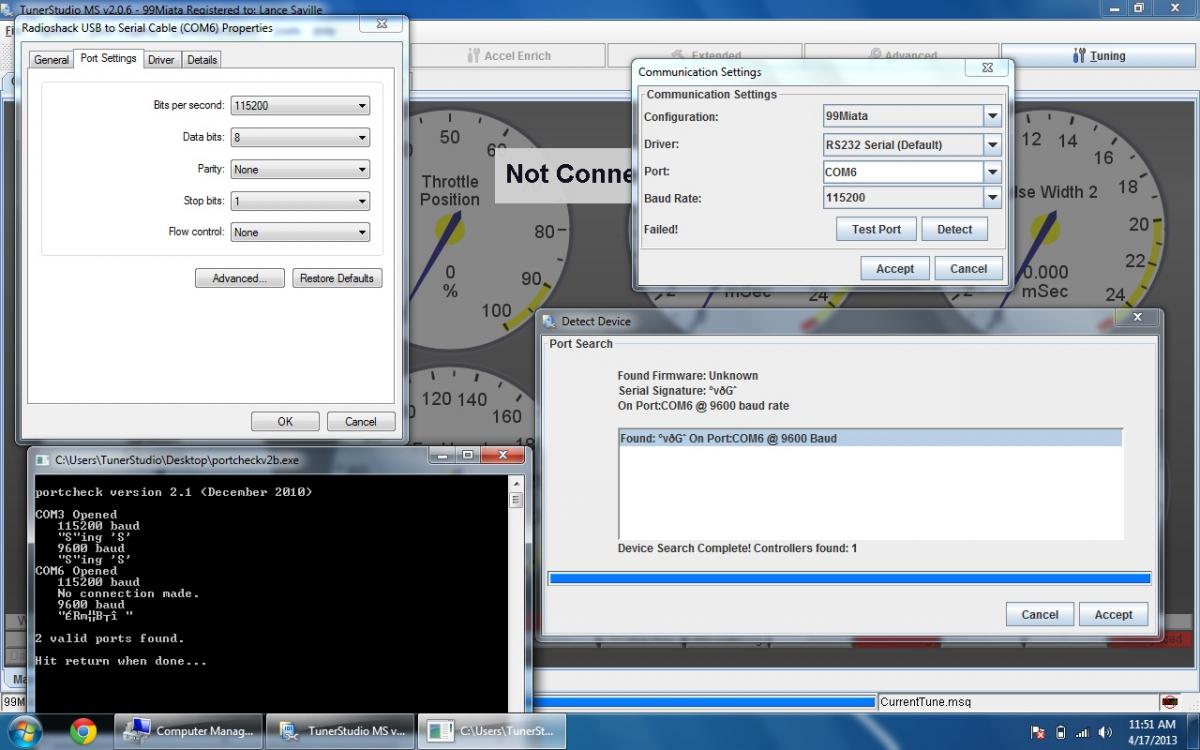The image size is (1200, 750).
Task: Open the Tuning toolbar menu
Action: point(1098,56)
